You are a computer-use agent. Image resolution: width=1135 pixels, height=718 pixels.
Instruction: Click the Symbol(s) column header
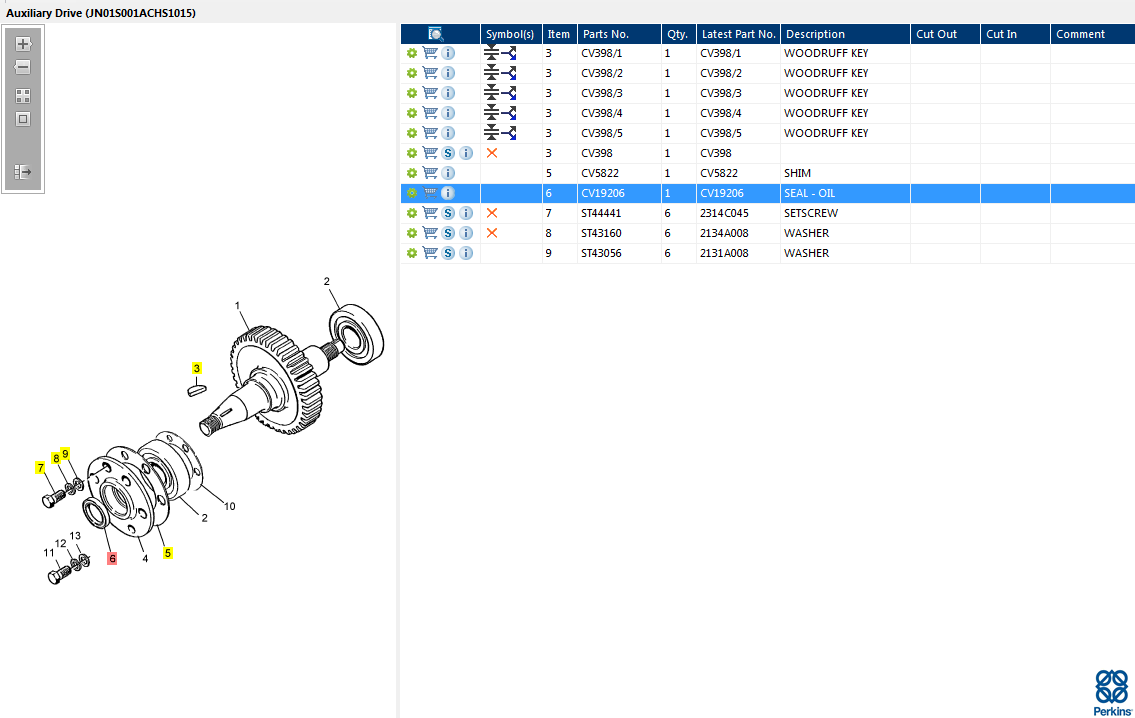coord(511,34)
